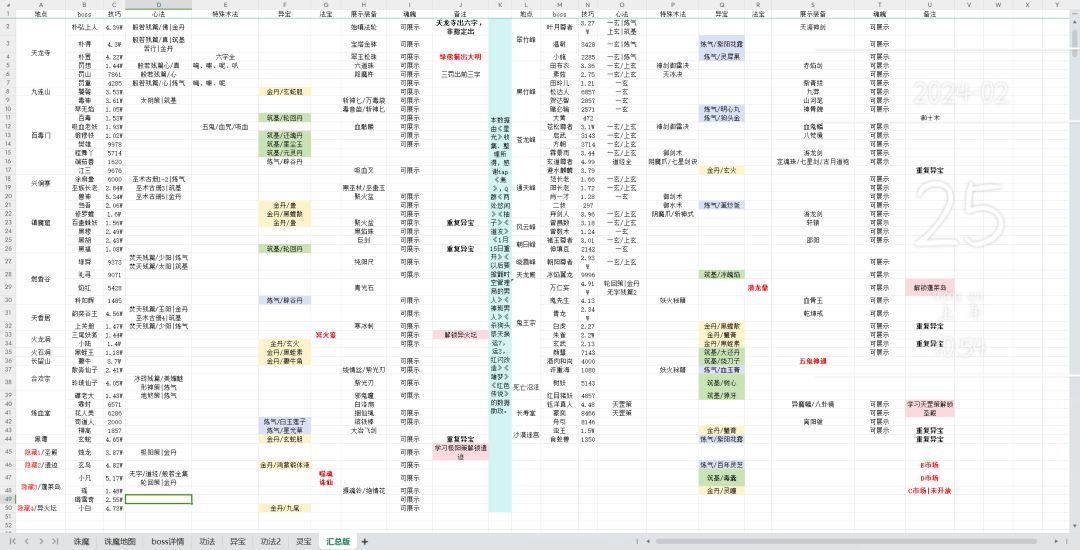The height and width of the screenshot is (550, 1080).
Task: Jump to first sheet with navigation arrow
Action: pyautogui.click(x=12, y=542)
